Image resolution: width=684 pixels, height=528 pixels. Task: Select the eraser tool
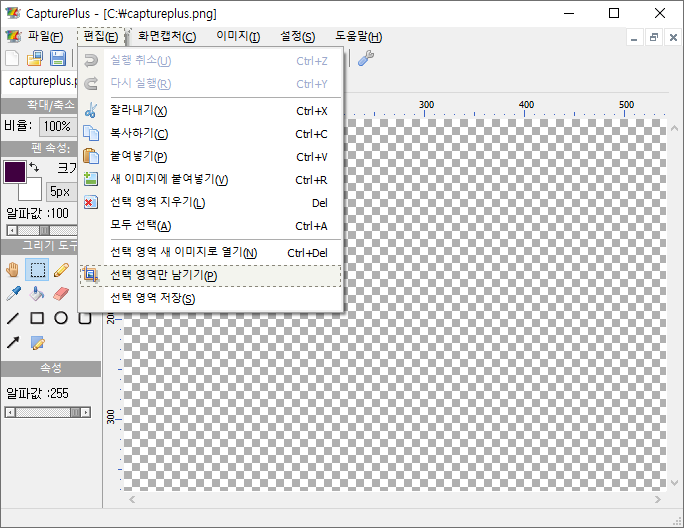click(61, 294)
